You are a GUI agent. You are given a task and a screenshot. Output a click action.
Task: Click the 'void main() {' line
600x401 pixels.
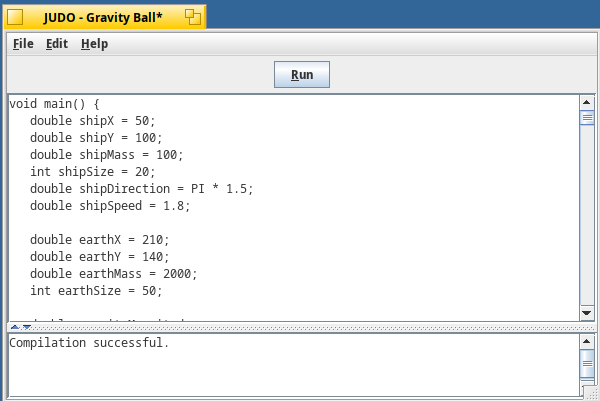pyautogui.click(x=54, y=104)
